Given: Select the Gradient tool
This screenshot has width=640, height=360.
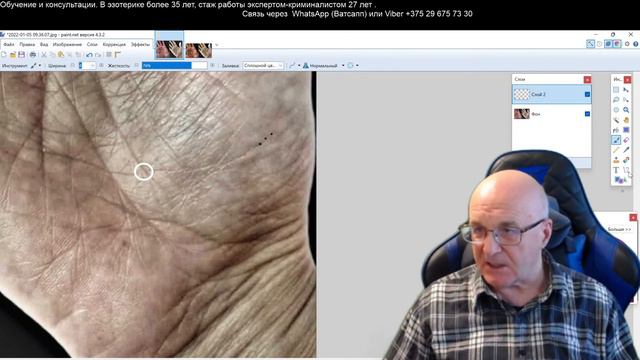Looking at the screenshot, I should 626,130.
